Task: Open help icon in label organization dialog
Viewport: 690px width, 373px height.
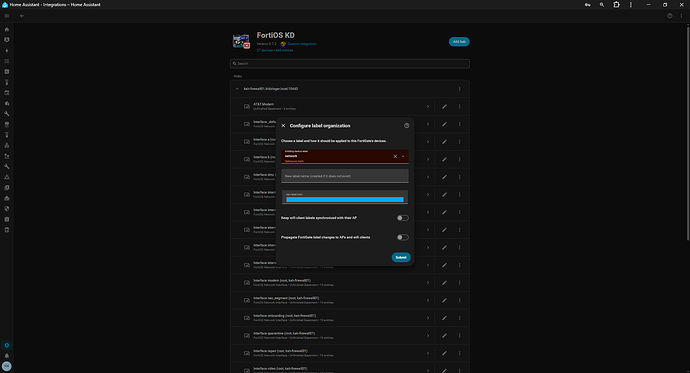Action: pos(407,126)
